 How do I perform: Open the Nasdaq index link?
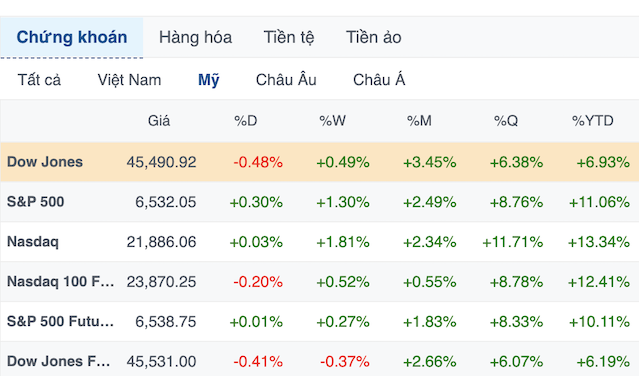pos(33,242)
